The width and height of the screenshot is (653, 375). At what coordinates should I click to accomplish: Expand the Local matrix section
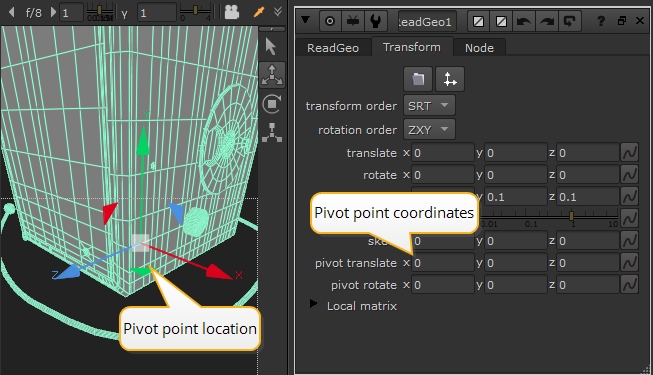coord(313,304)
